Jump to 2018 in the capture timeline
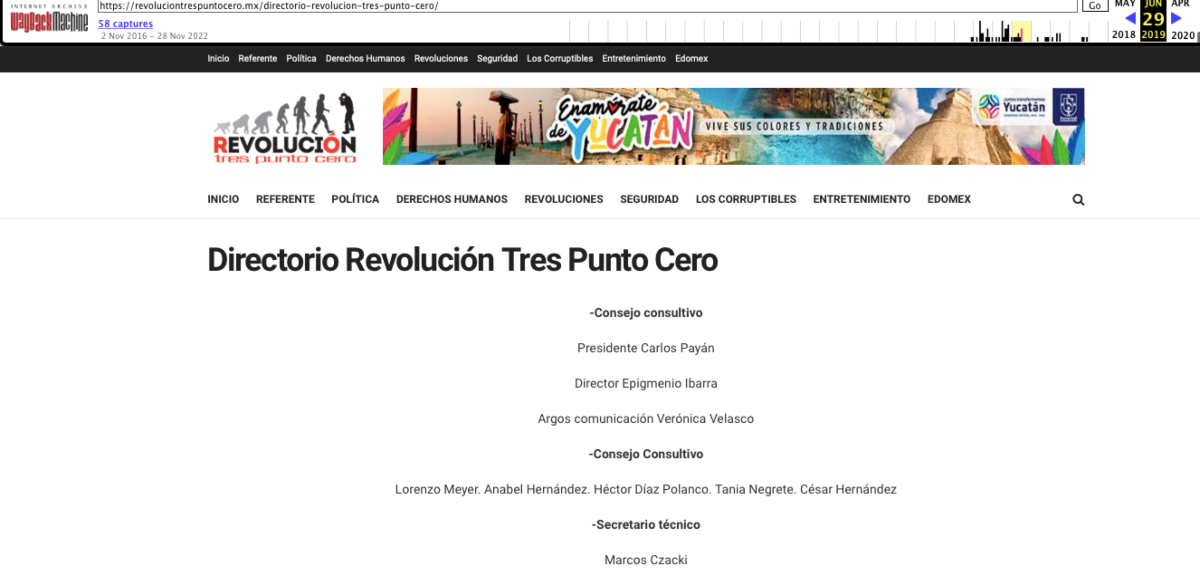Screen dimensions: 1200x576 tap(1124, 35)
